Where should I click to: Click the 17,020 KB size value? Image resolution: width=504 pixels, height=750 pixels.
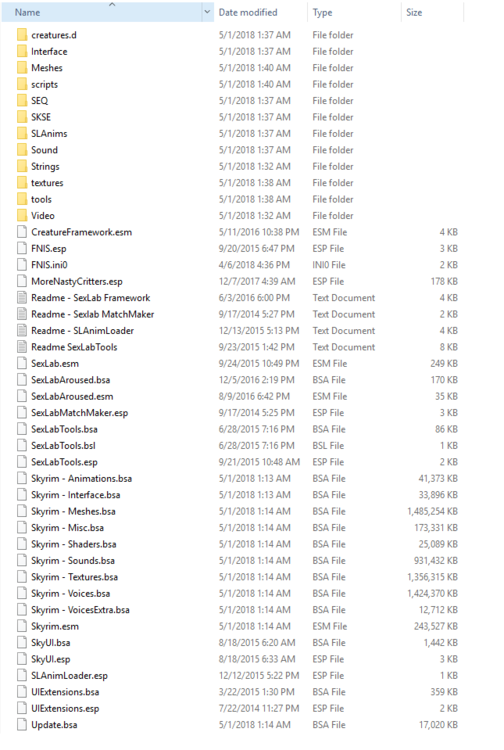click(x=438, y=725)
